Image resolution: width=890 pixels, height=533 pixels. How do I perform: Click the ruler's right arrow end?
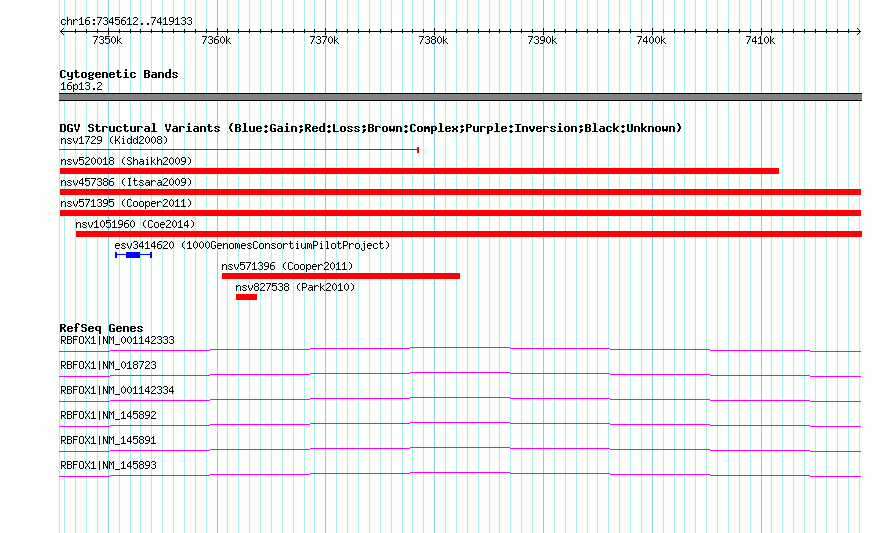point(859,32)
